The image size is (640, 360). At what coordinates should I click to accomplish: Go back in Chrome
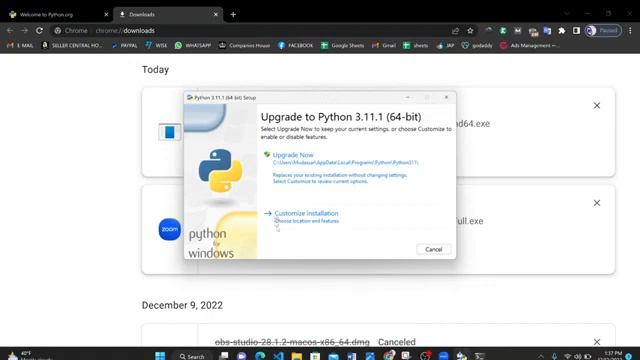pyautogui.click(x=10, y=31)
